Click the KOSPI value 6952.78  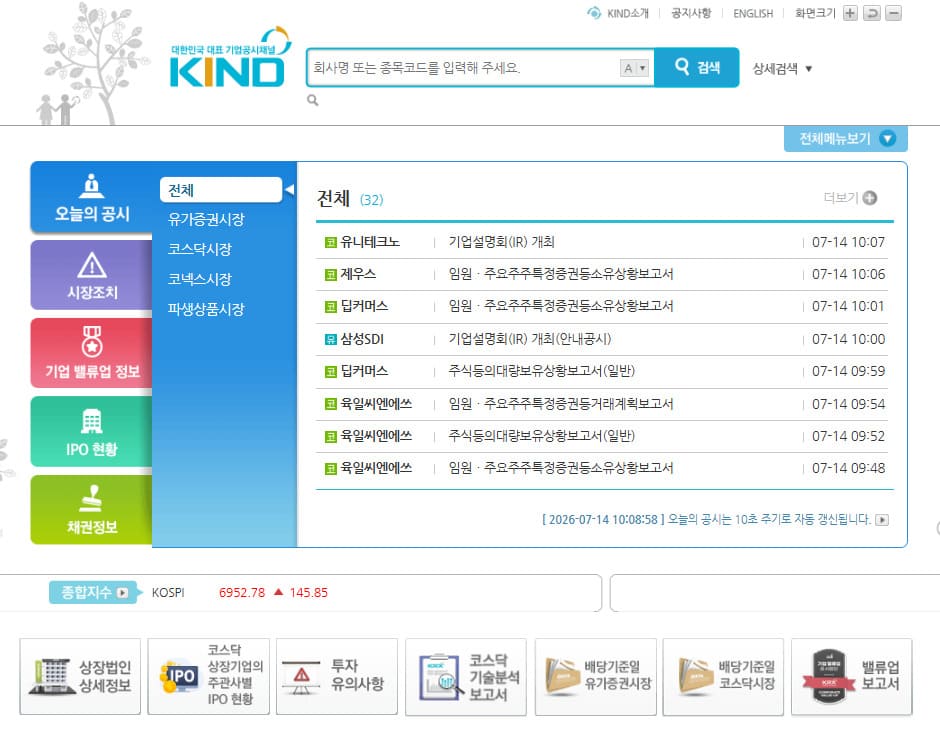coord(242,593)
